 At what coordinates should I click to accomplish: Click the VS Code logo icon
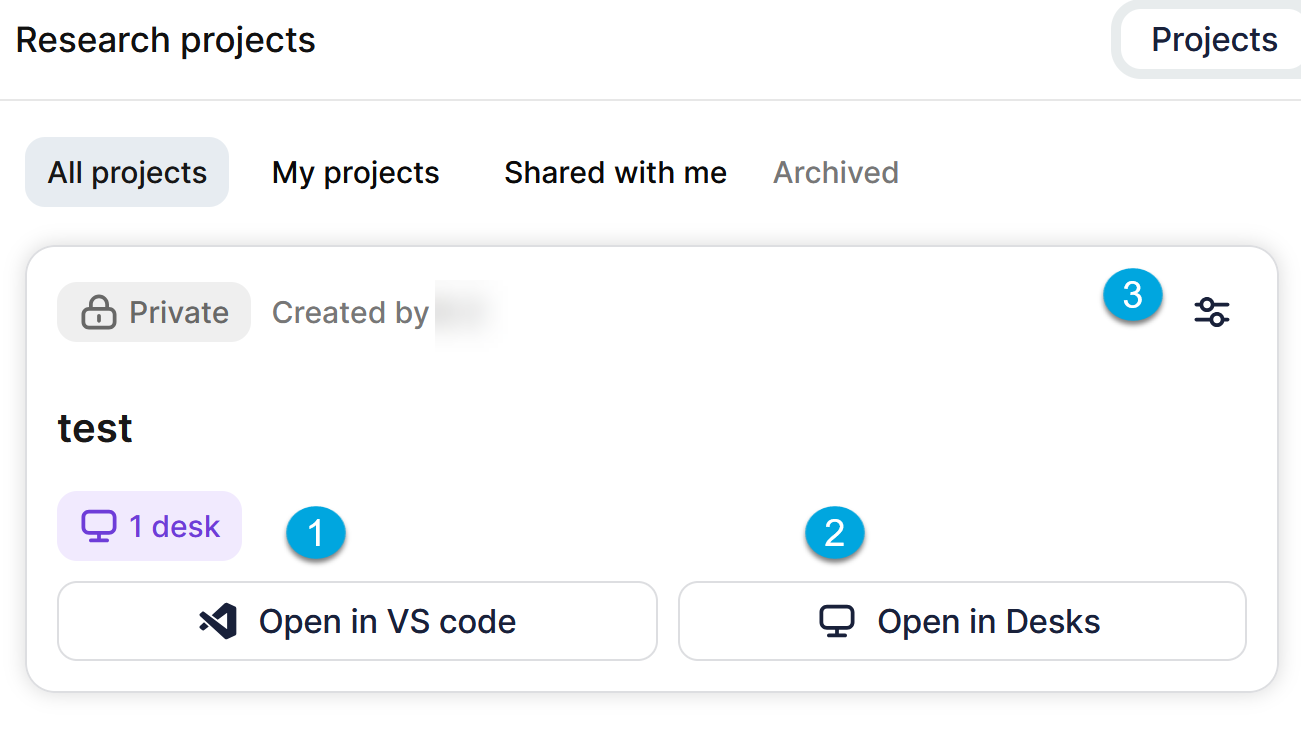point(218,621)
